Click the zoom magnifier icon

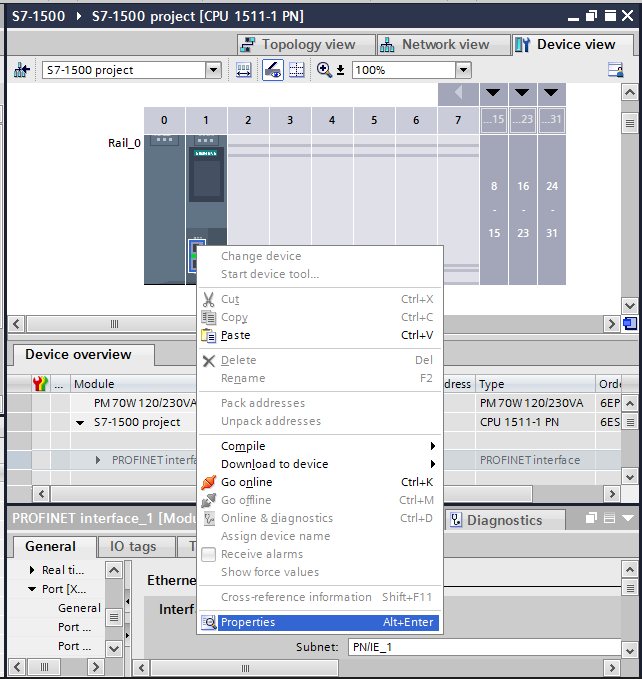[324, 70]
